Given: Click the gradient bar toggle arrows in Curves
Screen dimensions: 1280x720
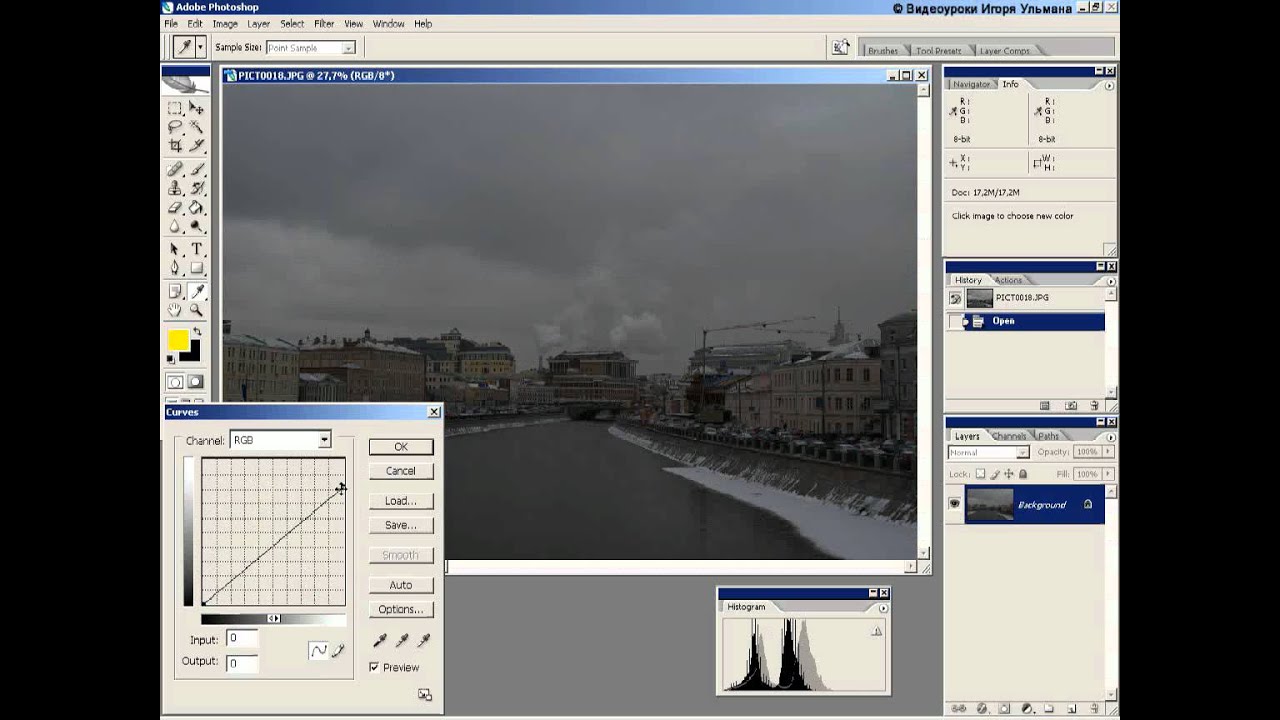Looking at the screenshot, I should point(273,619).
